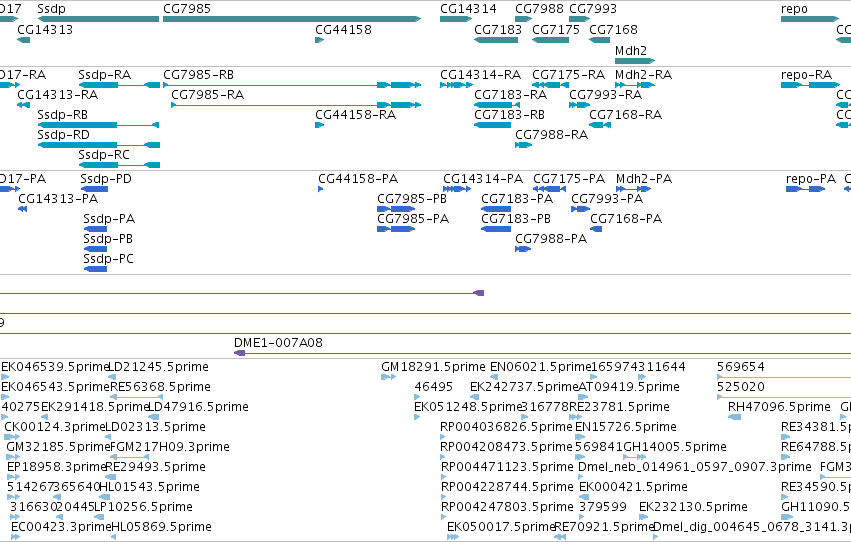851x542 pixels.
Task: Click the CG7993-PA protein label
Action: [607, 199]
